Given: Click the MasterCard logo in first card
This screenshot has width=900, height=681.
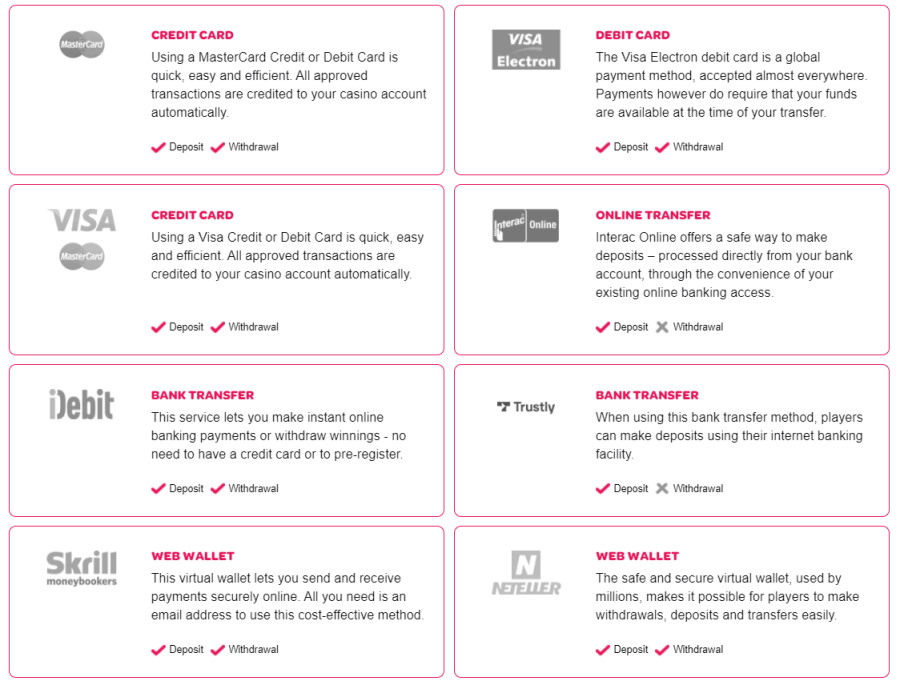Looking at the screenshot, I should [82, 44].
